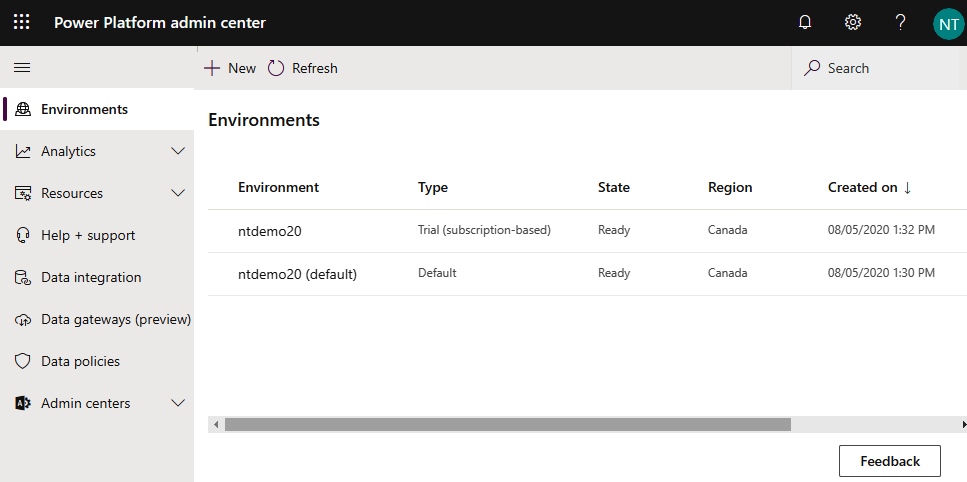Click Canada region in trial row
Screen dimensions: 967x482
[x=728, y=230]
